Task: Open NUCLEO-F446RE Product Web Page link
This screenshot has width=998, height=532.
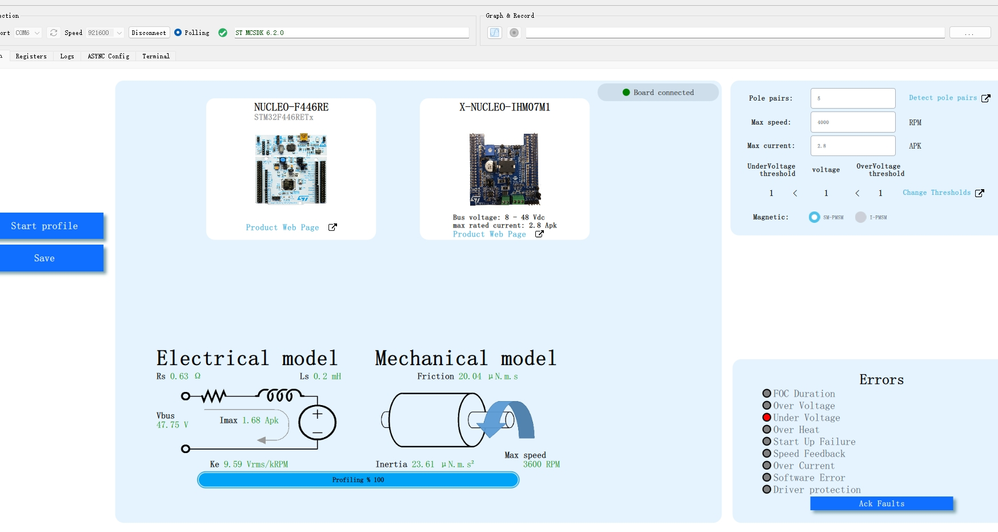Action: point(283,227)
